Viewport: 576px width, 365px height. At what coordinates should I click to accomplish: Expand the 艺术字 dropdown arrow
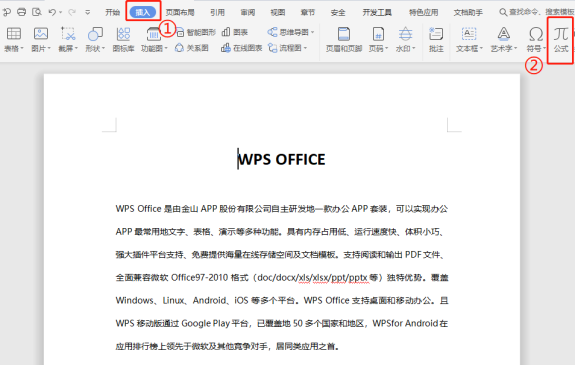pos(515,48)
